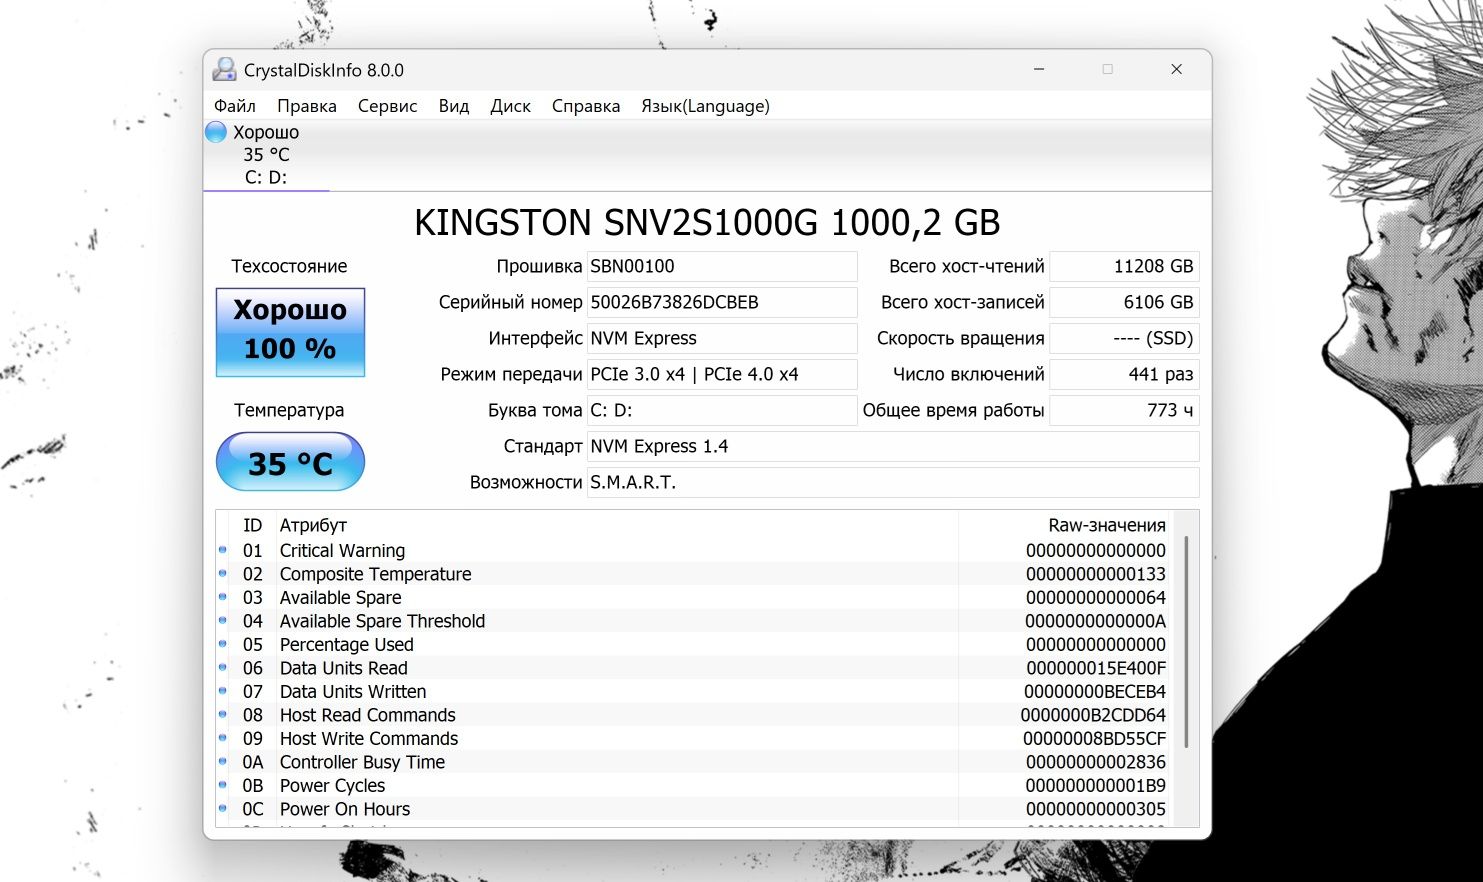This screenshot has width=1483, height=882.
Task: Select the Controller Busy Time attribute row
Action: pos(694,762)
